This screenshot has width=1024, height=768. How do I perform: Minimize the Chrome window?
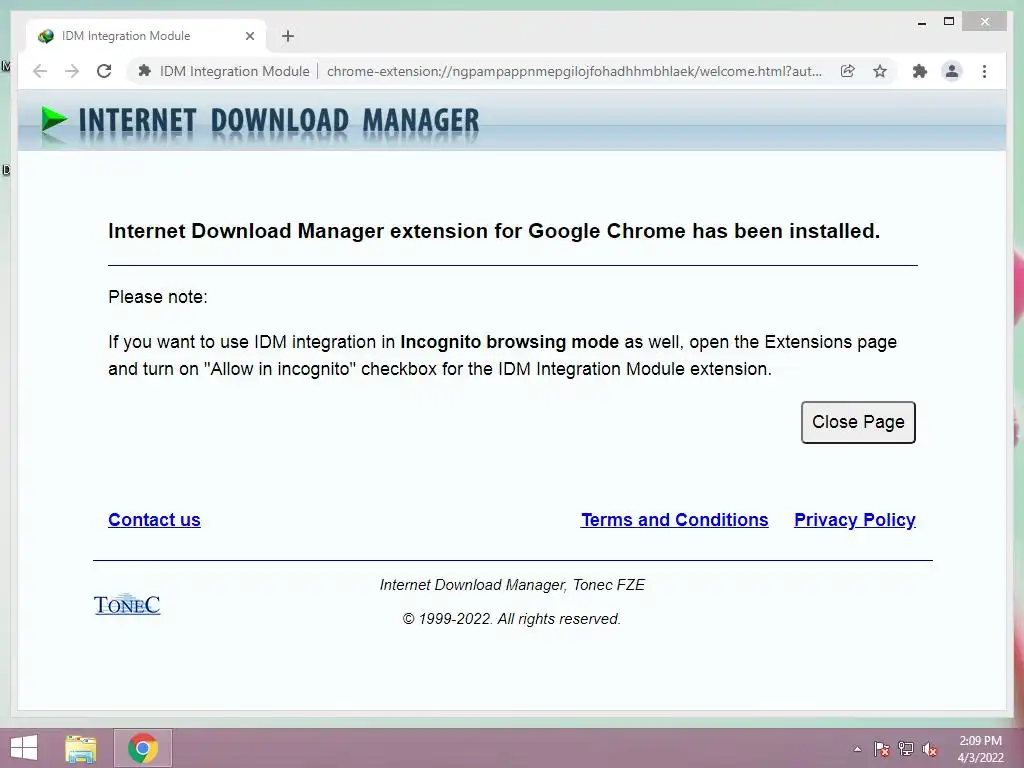(x=921, y=23)
